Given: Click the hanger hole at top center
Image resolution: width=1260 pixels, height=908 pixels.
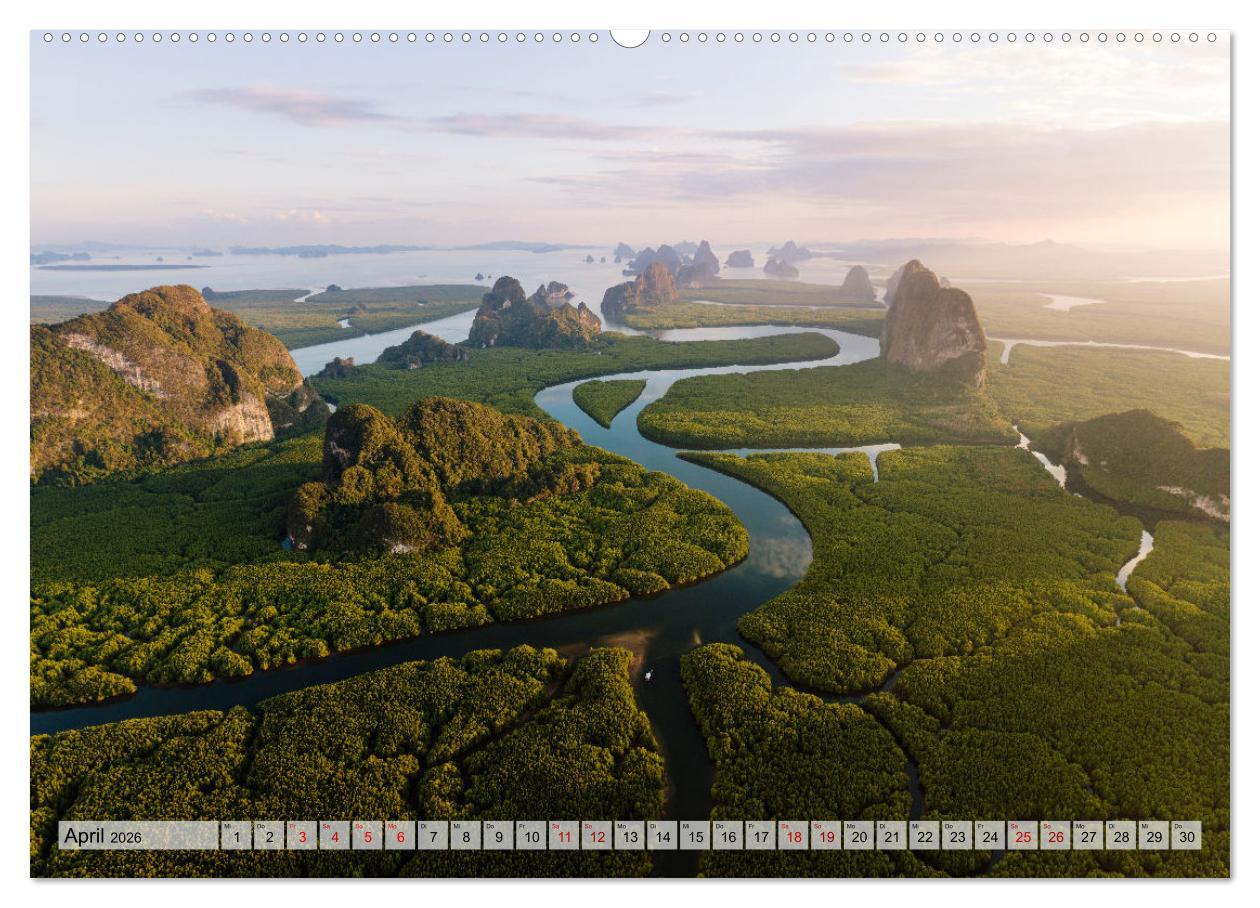Looking at the screenshot, I should click(630, 35).
